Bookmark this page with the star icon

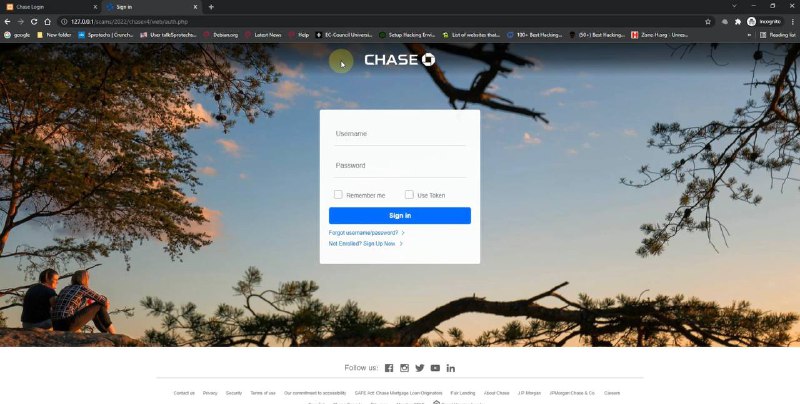(708, 21)
